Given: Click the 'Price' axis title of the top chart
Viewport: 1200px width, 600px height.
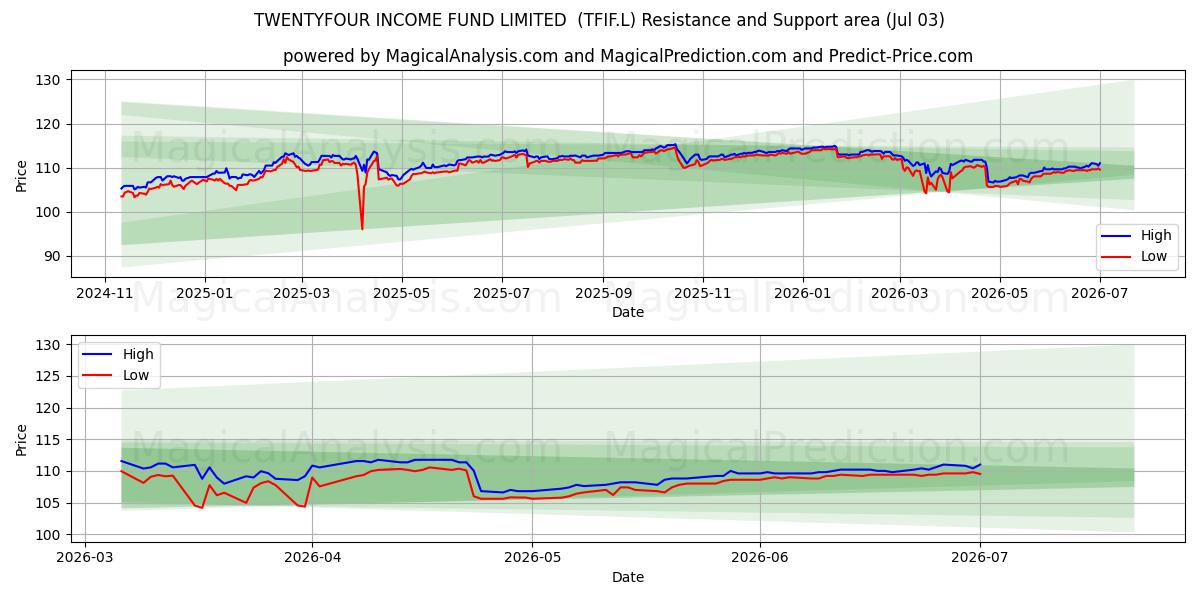Looking at the screenshot, I should tap(22, 174).
